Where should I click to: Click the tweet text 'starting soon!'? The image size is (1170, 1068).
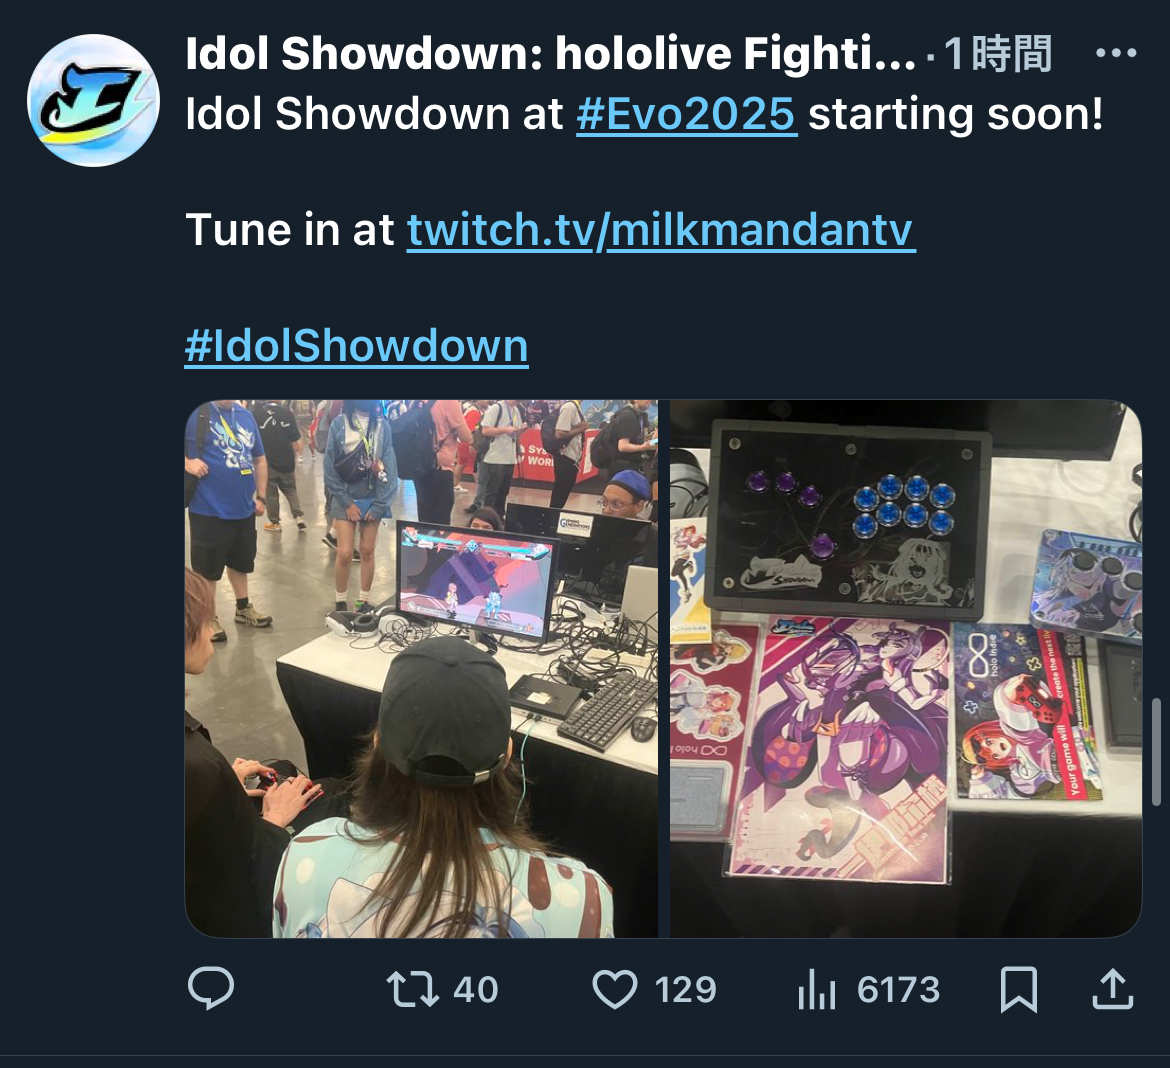[955, 114]
